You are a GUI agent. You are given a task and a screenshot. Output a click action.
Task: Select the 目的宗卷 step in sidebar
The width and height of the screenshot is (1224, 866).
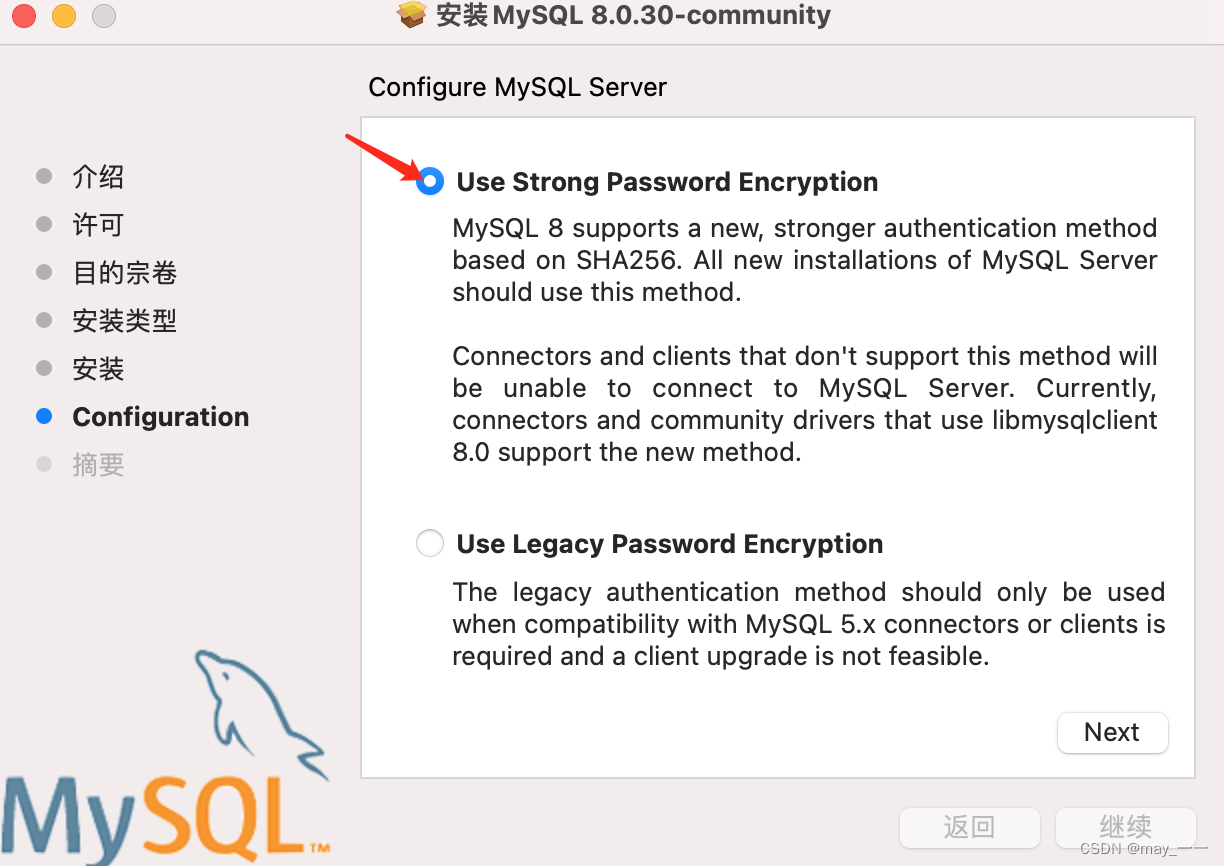(x=125, y=273)
